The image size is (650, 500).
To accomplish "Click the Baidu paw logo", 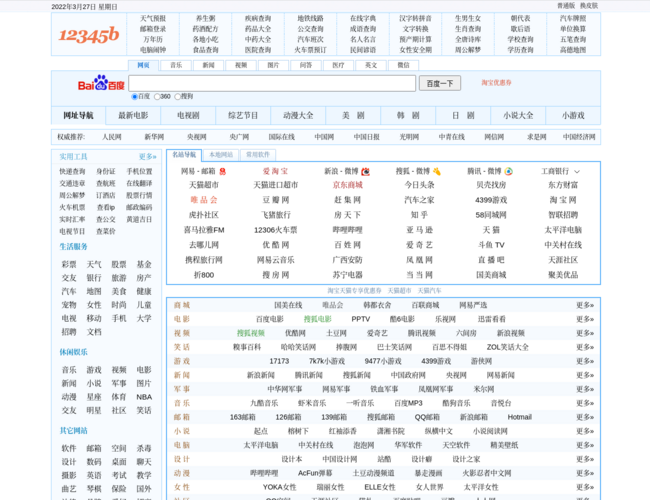I will [x=101, y=83].
